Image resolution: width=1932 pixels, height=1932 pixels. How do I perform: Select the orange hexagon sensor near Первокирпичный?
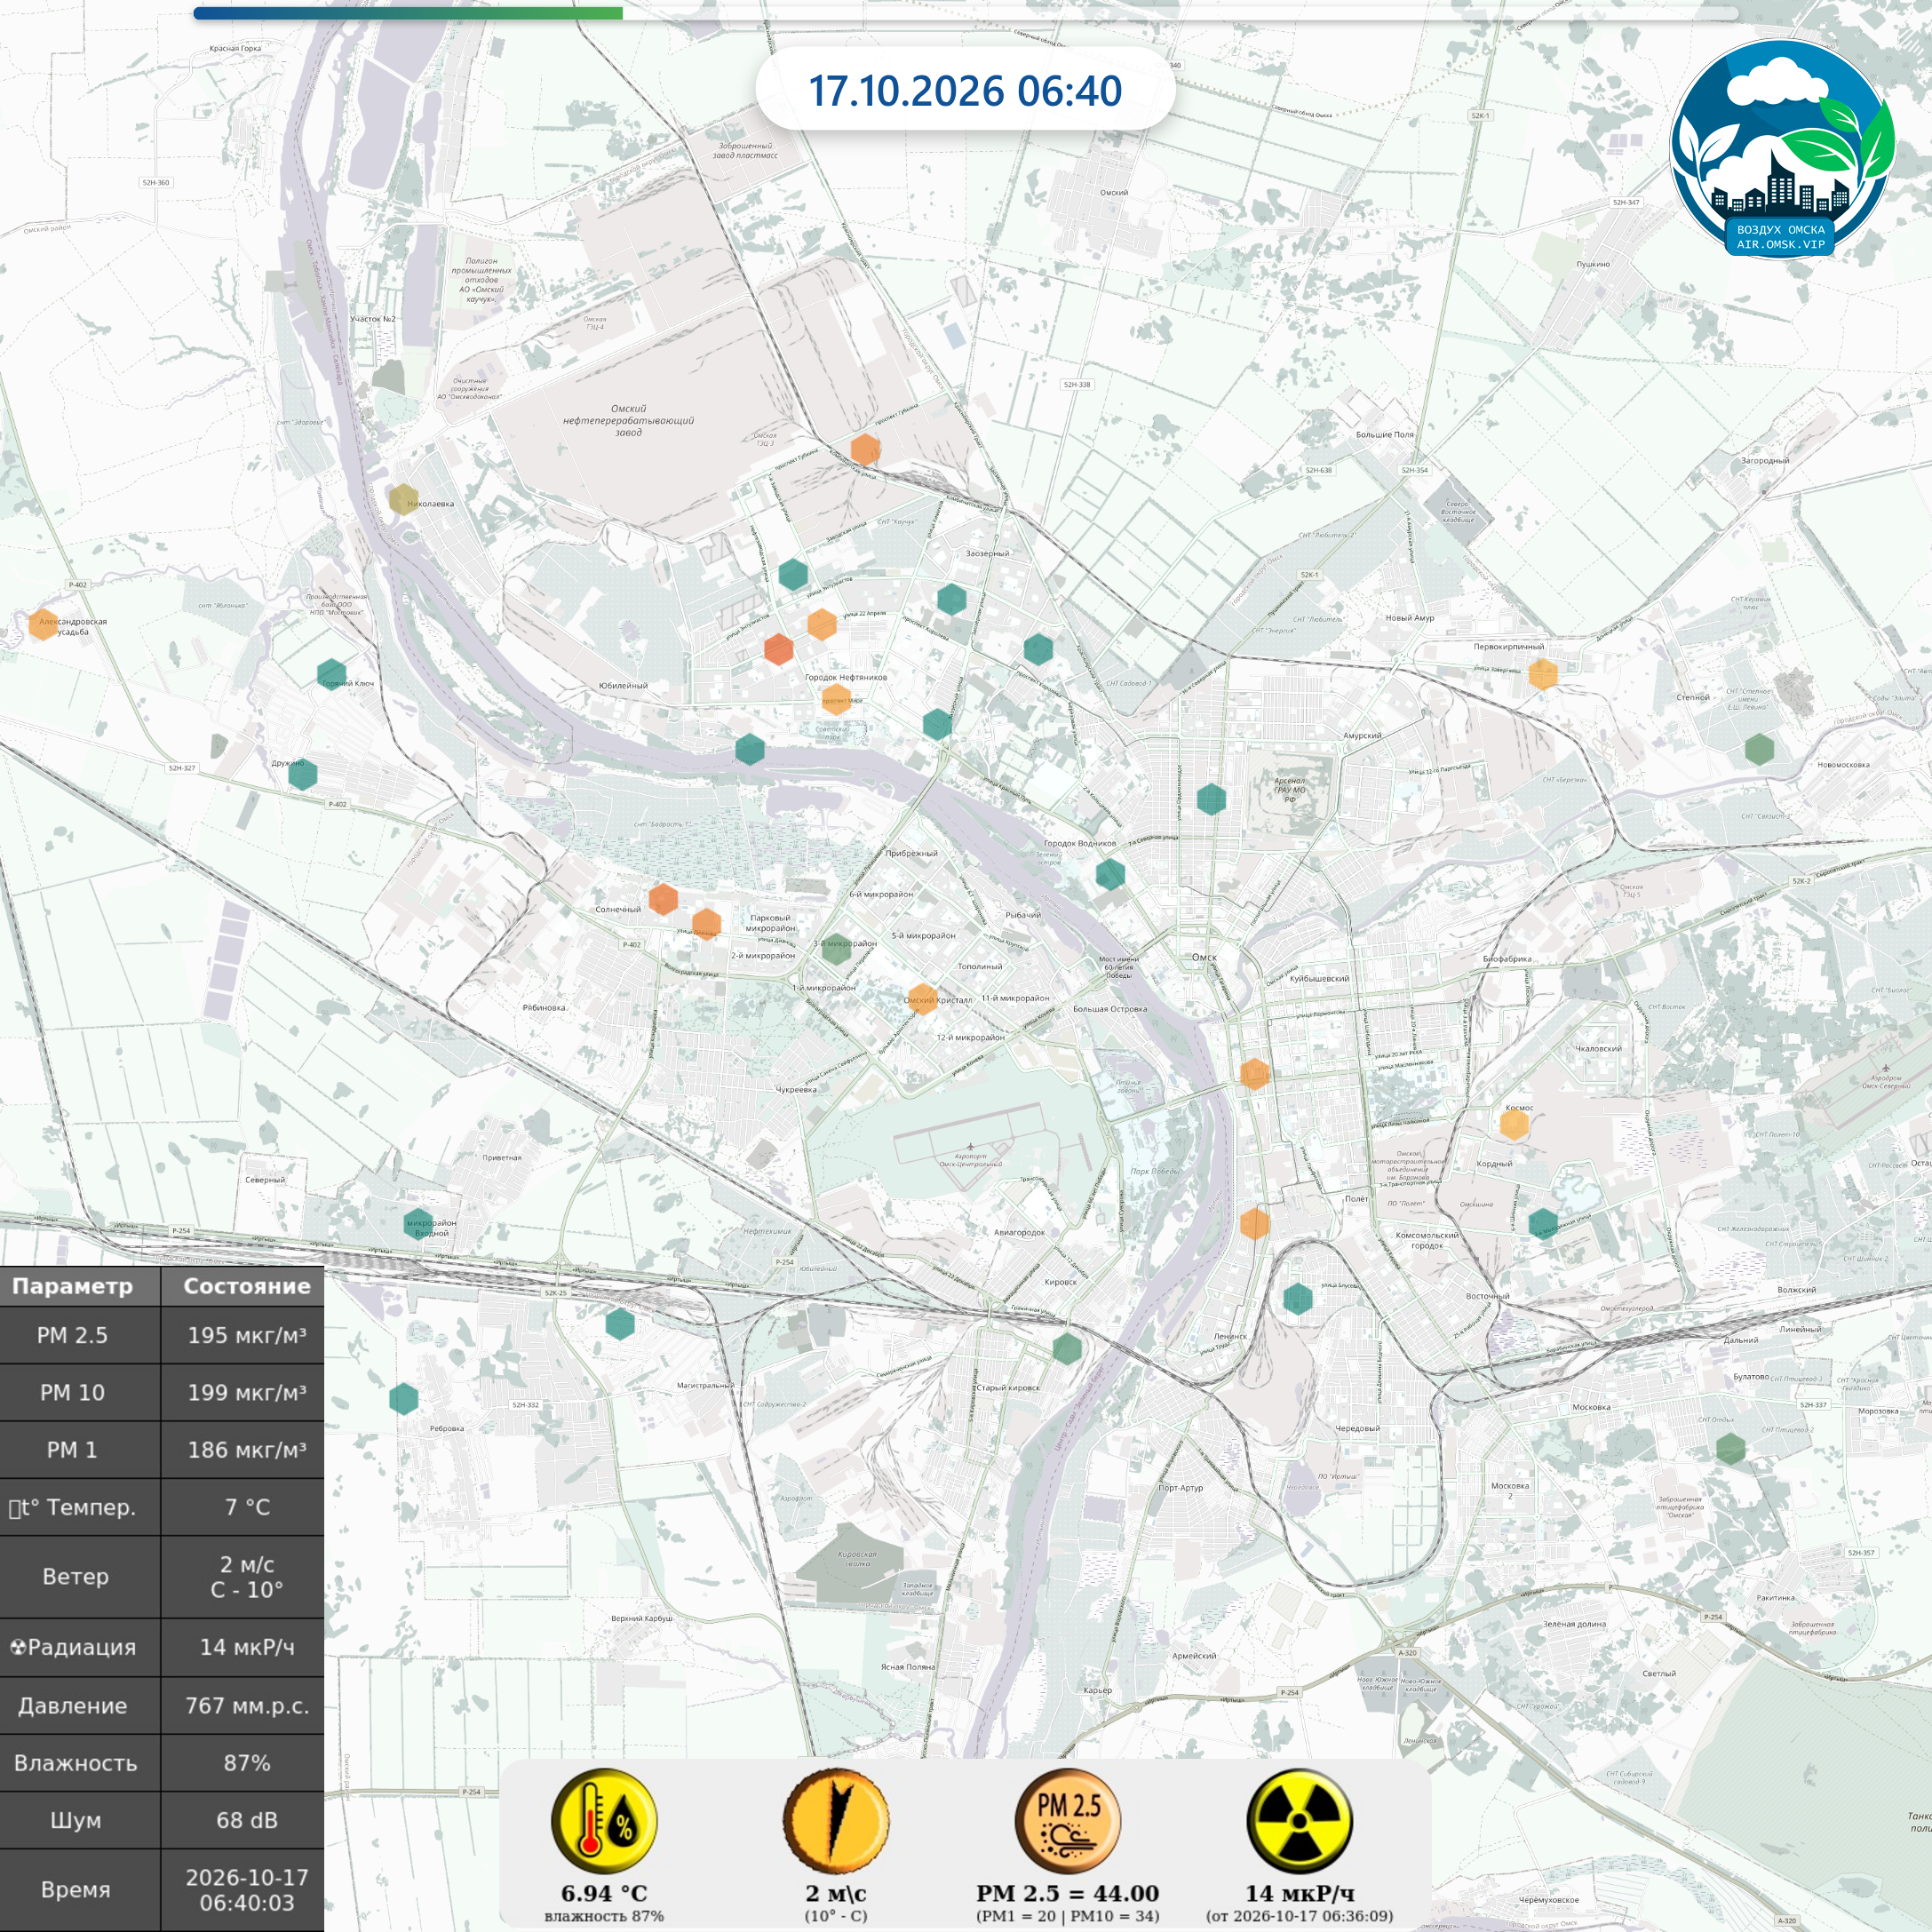coord(1543,674)
